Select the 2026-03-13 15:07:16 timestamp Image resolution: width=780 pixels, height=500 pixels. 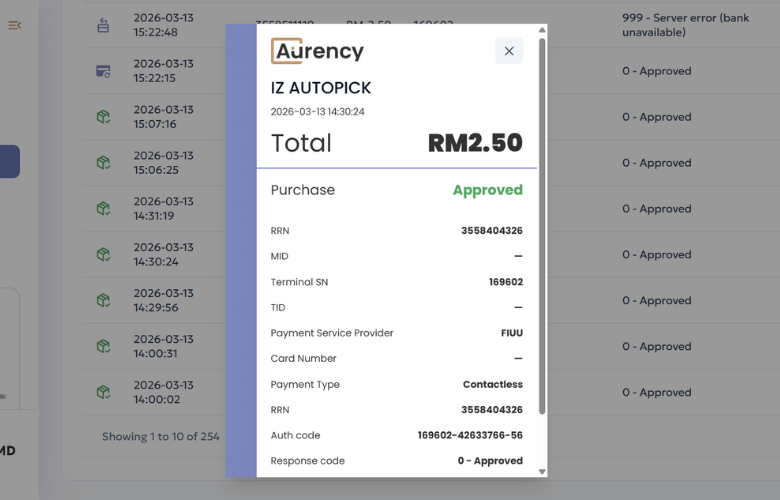163,117
